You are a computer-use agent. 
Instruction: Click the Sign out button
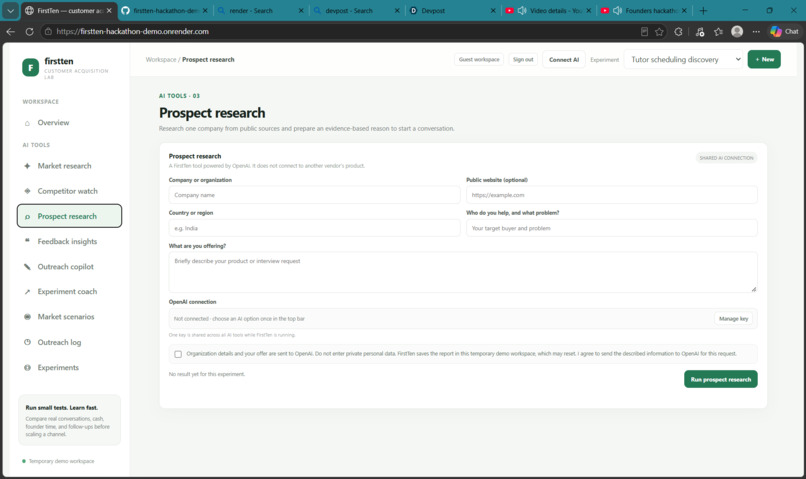pos(523,60)
